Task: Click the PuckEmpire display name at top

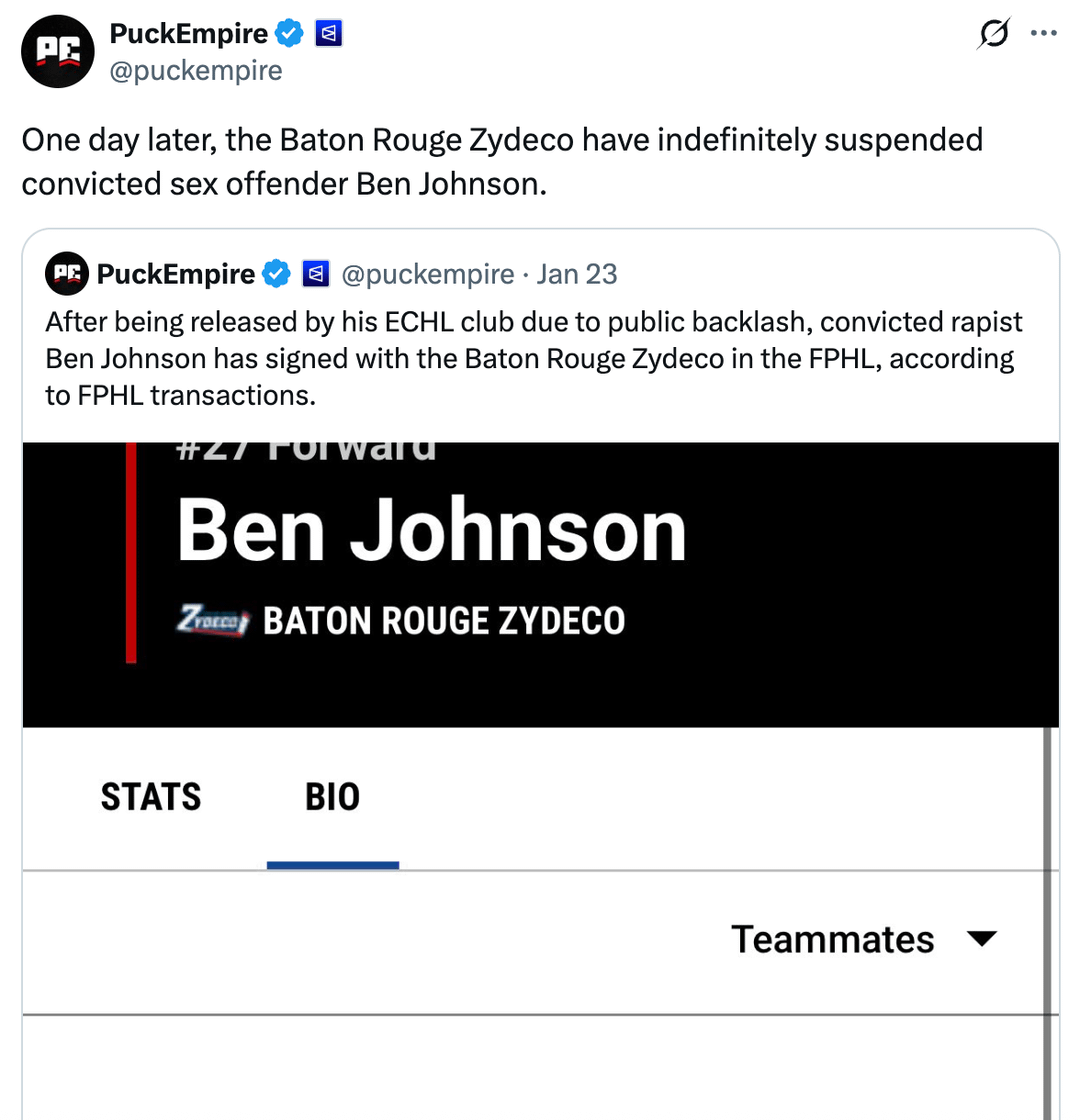Action: tap(188, 34)
